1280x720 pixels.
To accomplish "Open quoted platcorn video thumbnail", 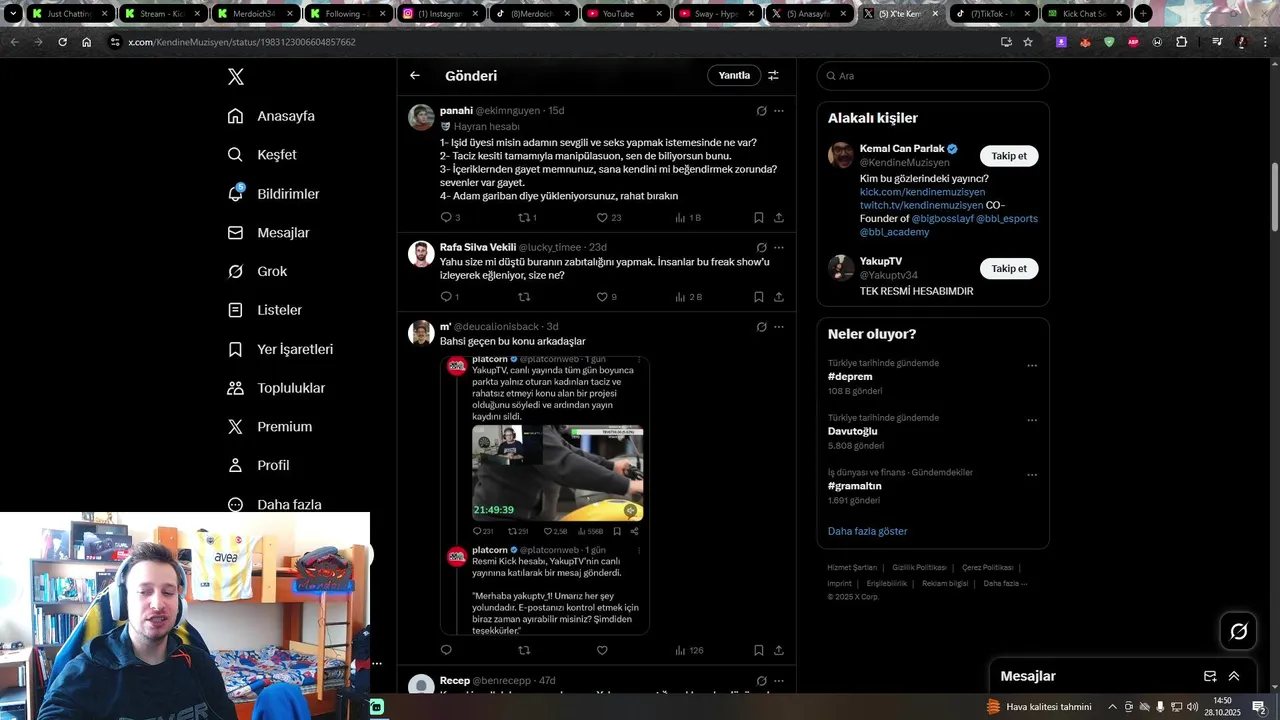I will pos(557,473).
